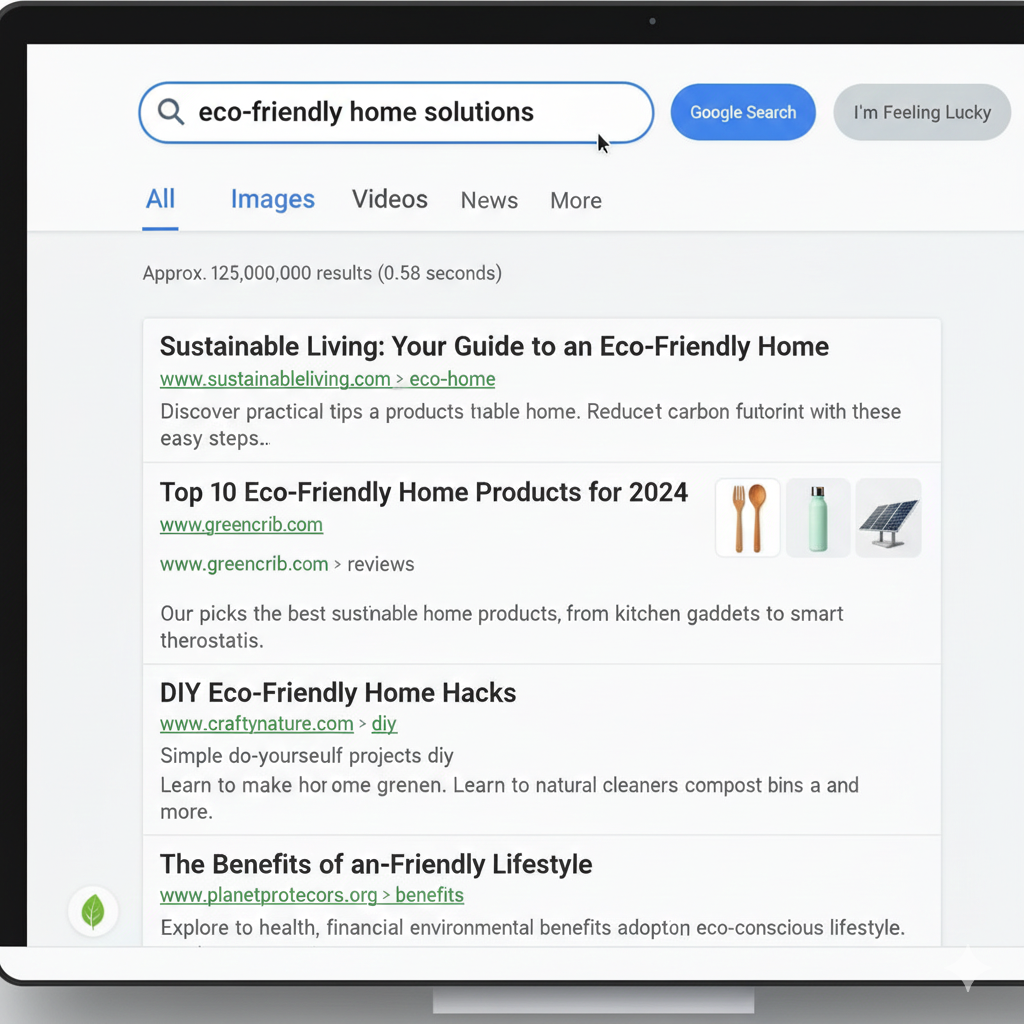1024x1024 pixels.
Task: Click the magnifying glass search icon
Action: [x=171, y=112]
